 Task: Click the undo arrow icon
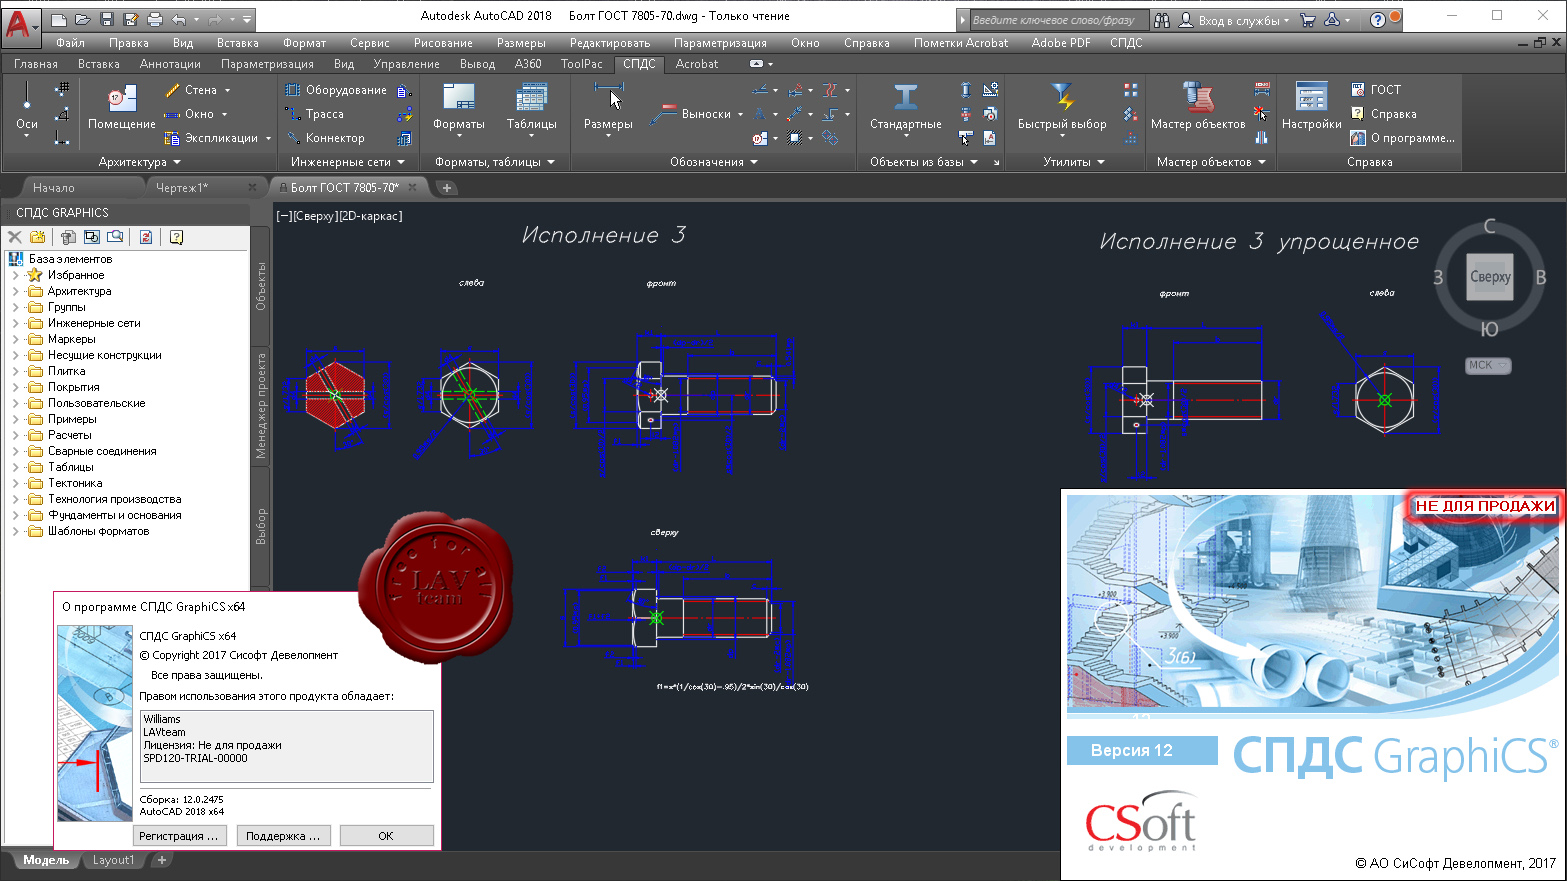point(179,19)
